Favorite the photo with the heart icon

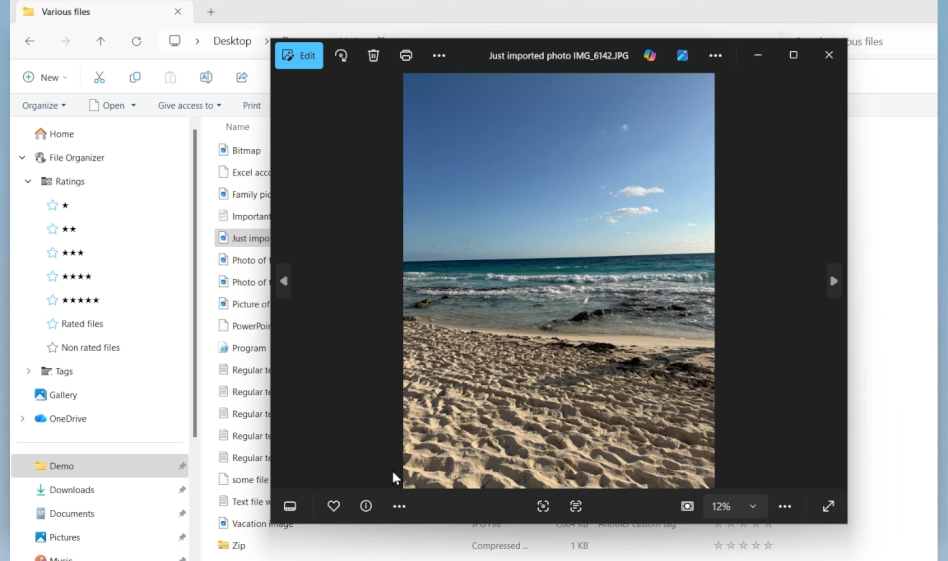(x=334, y=507)
